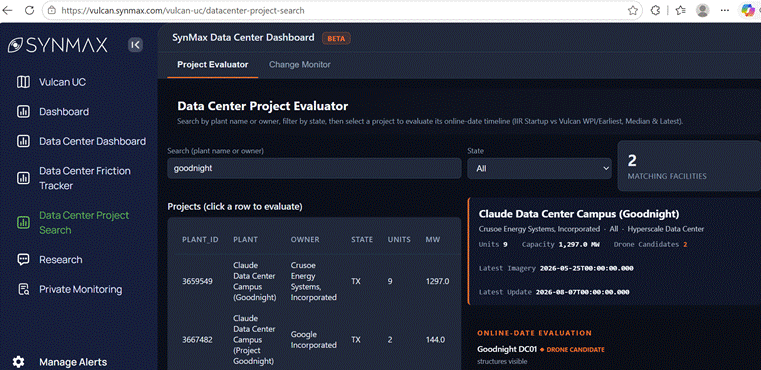Viewport: 761px width, 370px height.
Task: Click the site lock icon in address bar
Action: coord(52,10)
